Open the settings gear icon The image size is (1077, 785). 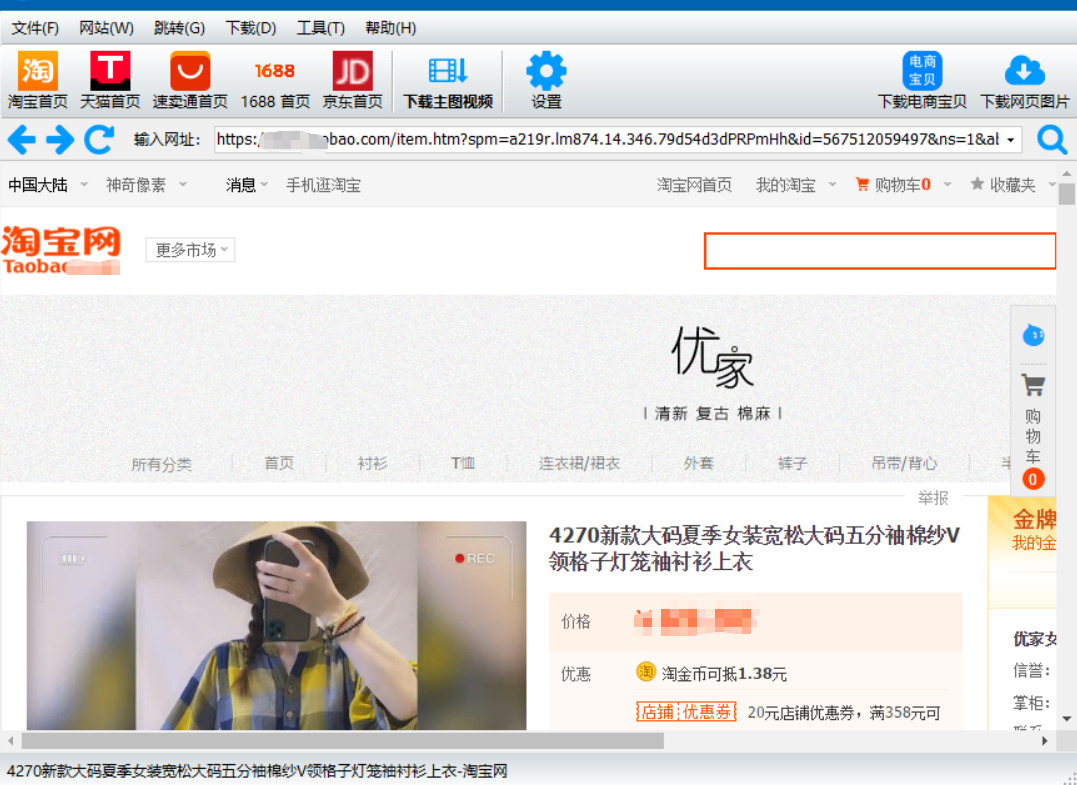point(546,72)
